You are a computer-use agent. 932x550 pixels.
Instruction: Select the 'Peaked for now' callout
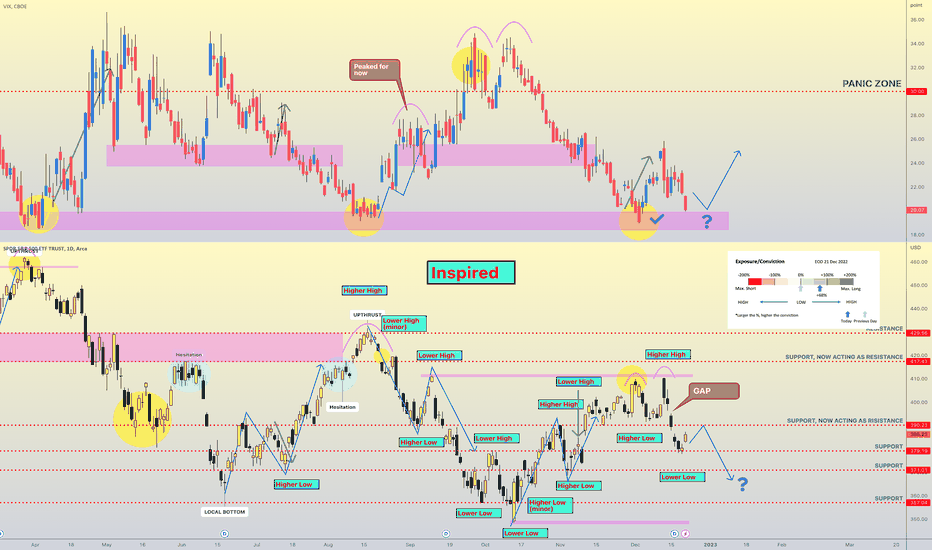pyautogui.click(x=374, y=70)
